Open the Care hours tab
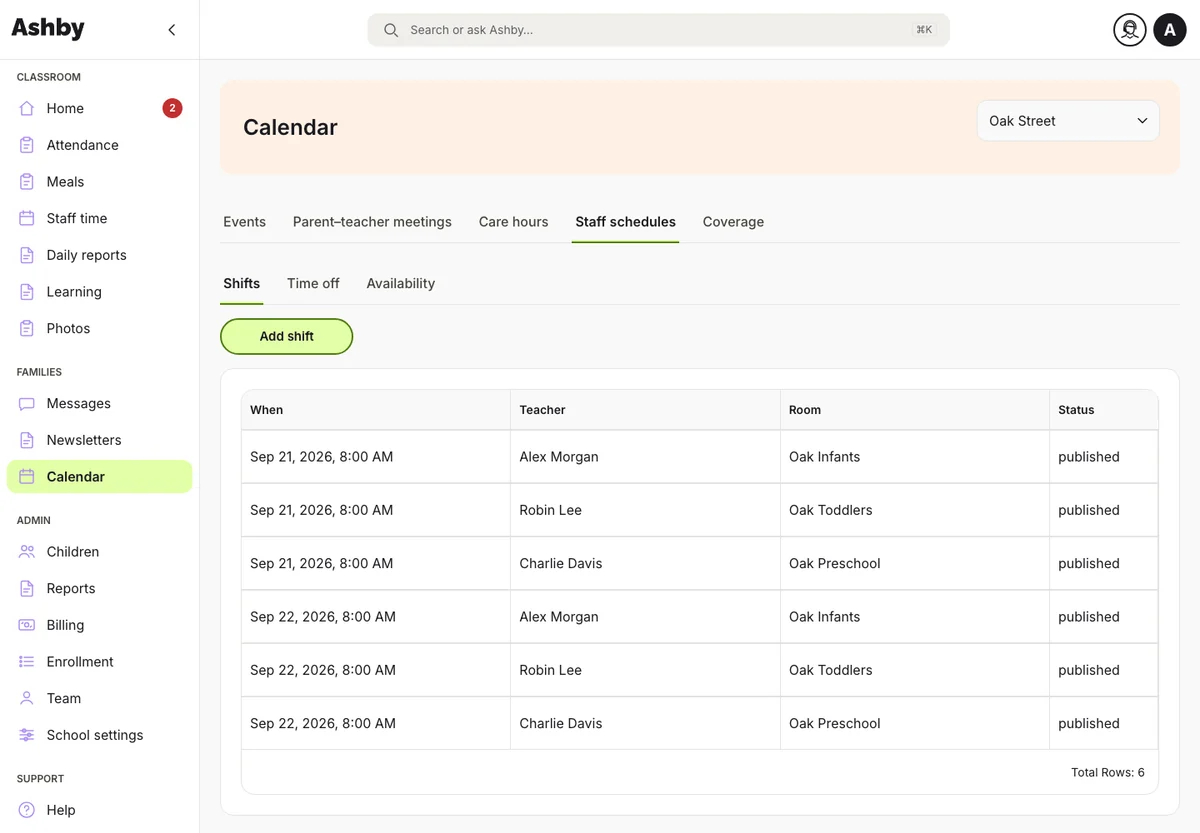1200x833 pixels. (x=513, y=222)
